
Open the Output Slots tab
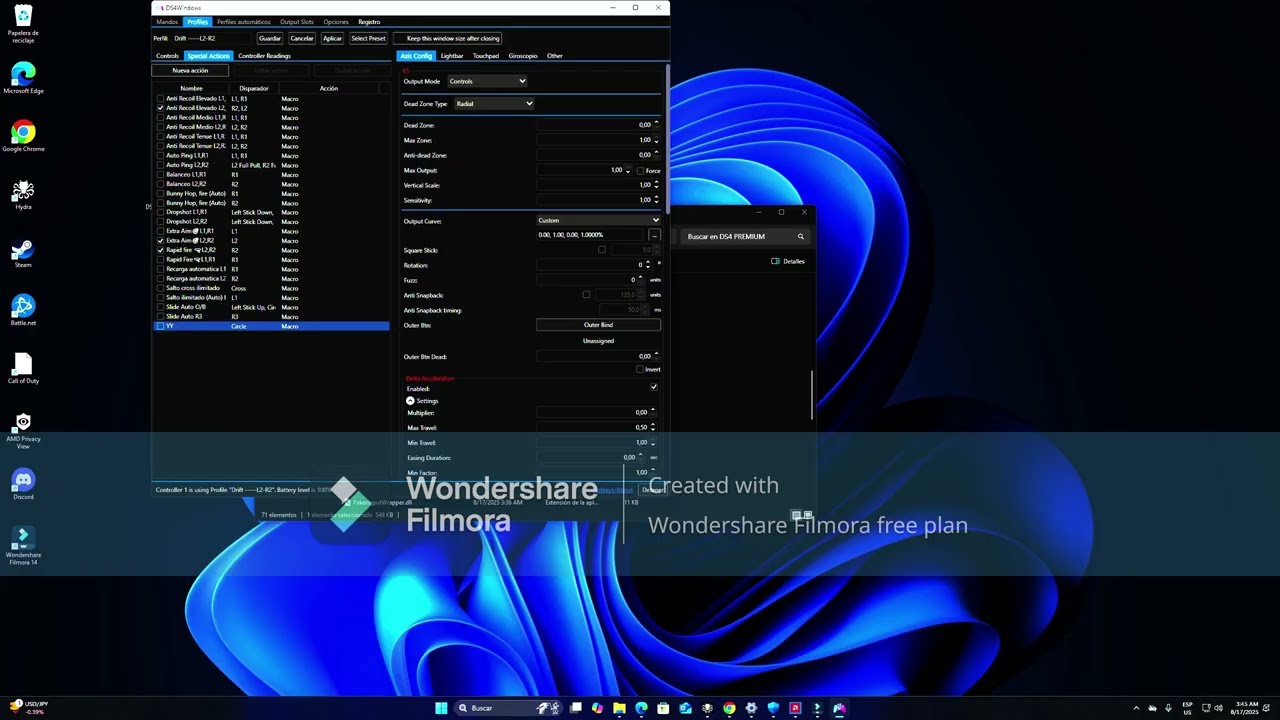[x=297, y=22]
